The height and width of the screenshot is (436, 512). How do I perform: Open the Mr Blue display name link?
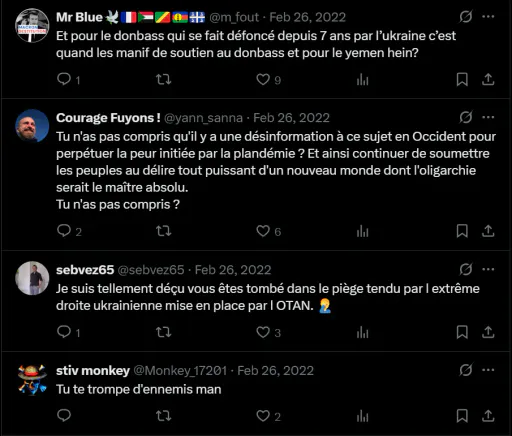(x=79, y=17)
